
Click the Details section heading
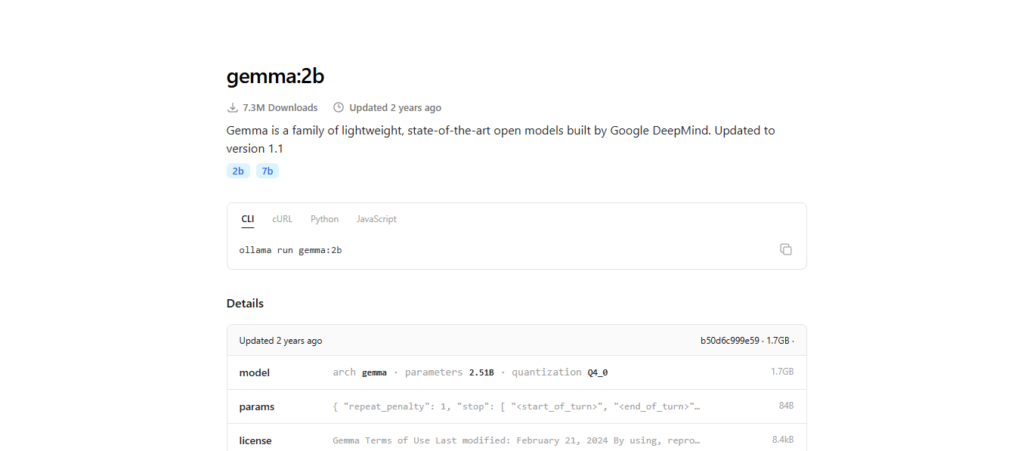point(245,303)
